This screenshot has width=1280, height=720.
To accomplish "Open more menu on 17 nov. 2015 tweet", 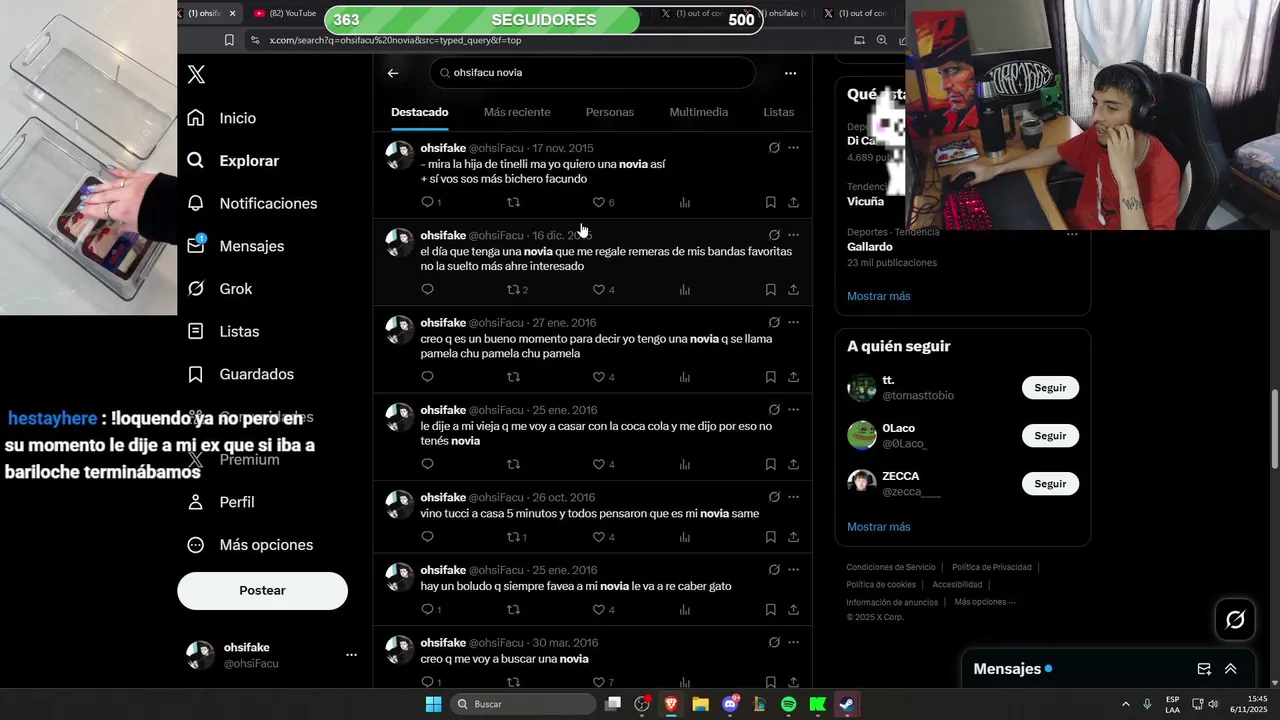I will pos(793,148).
